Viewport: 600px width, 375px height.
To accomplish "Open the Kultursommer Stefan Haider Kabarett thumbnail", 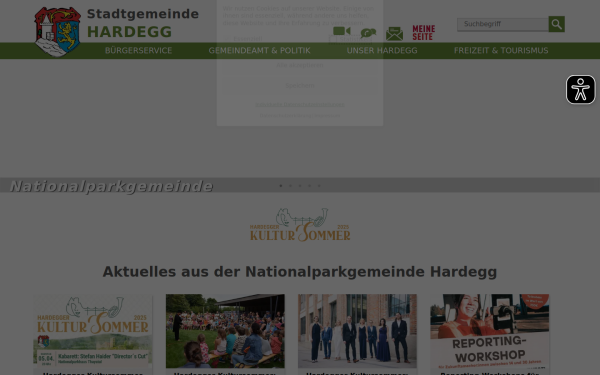I will (93, 331).
